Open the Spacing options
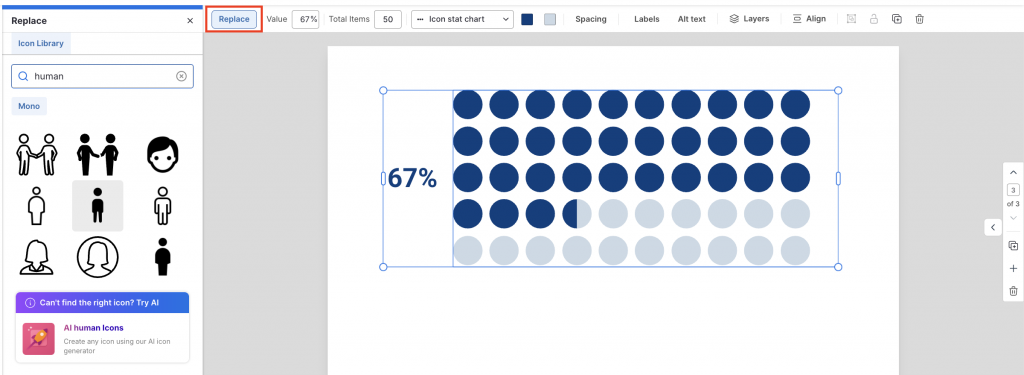The height and width of the screenshot is (375, 1024). tap(590, 19)
